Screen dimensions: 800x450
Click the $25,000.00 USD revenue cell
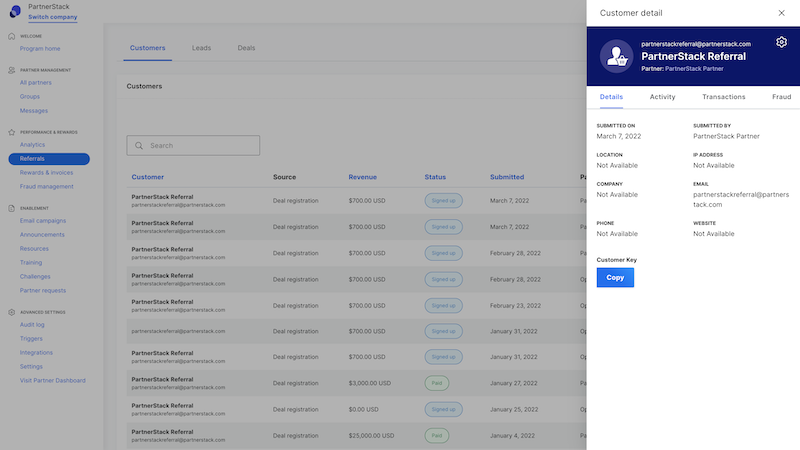pos(371,436)
